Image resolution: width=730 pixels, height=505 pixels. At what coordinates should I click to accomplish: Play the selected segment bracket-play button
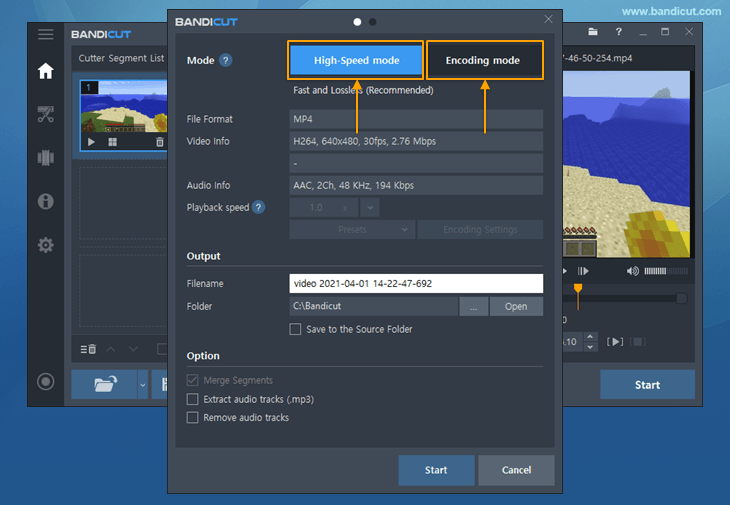(615, 342)
